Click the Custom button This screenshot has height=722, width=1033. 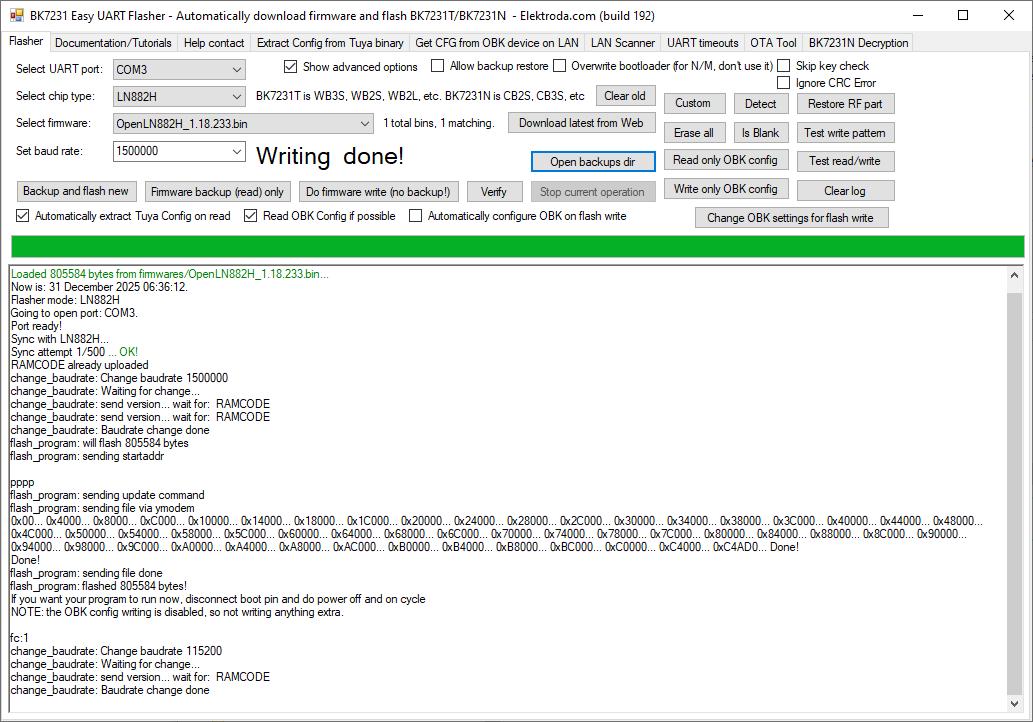693,103
